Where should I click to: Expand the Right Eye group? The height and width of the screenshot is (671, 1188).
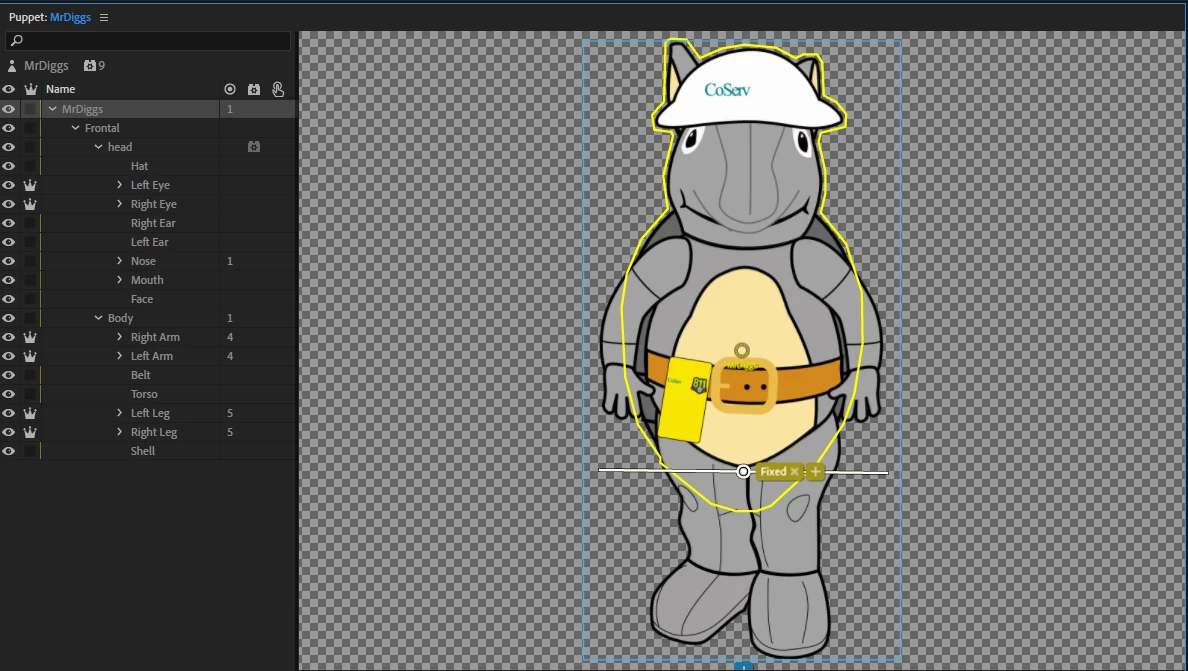coord(119,204)
